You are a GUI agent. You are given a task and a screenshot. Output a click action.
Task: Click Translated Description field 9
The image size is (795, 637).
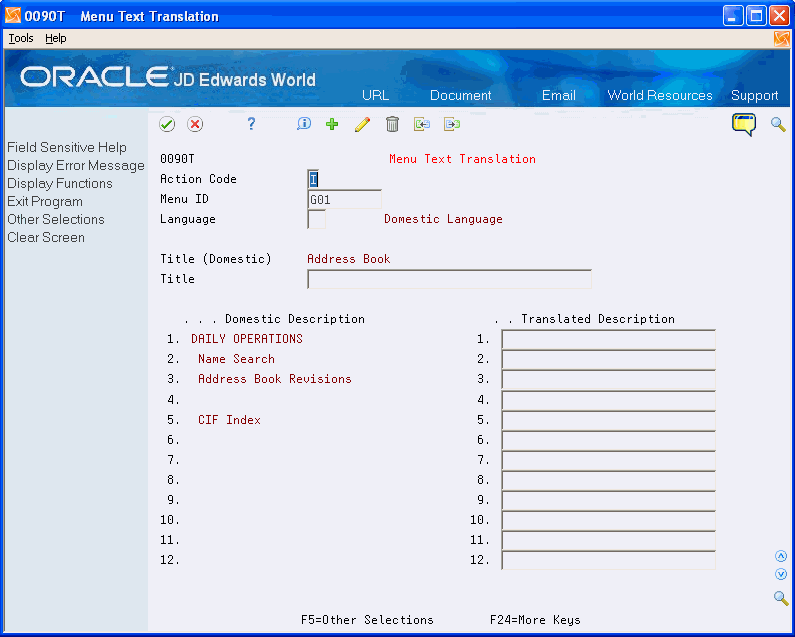coord(608,501)
